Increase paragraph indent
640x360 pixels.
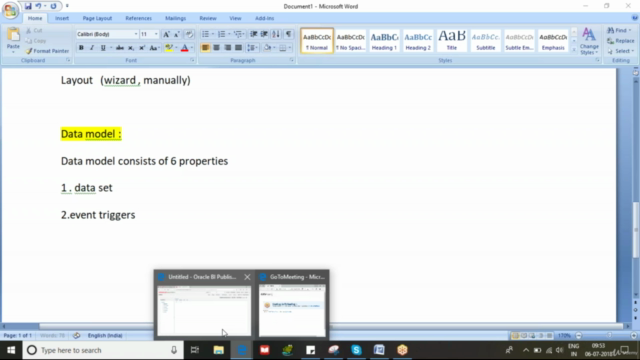point(264,34)
